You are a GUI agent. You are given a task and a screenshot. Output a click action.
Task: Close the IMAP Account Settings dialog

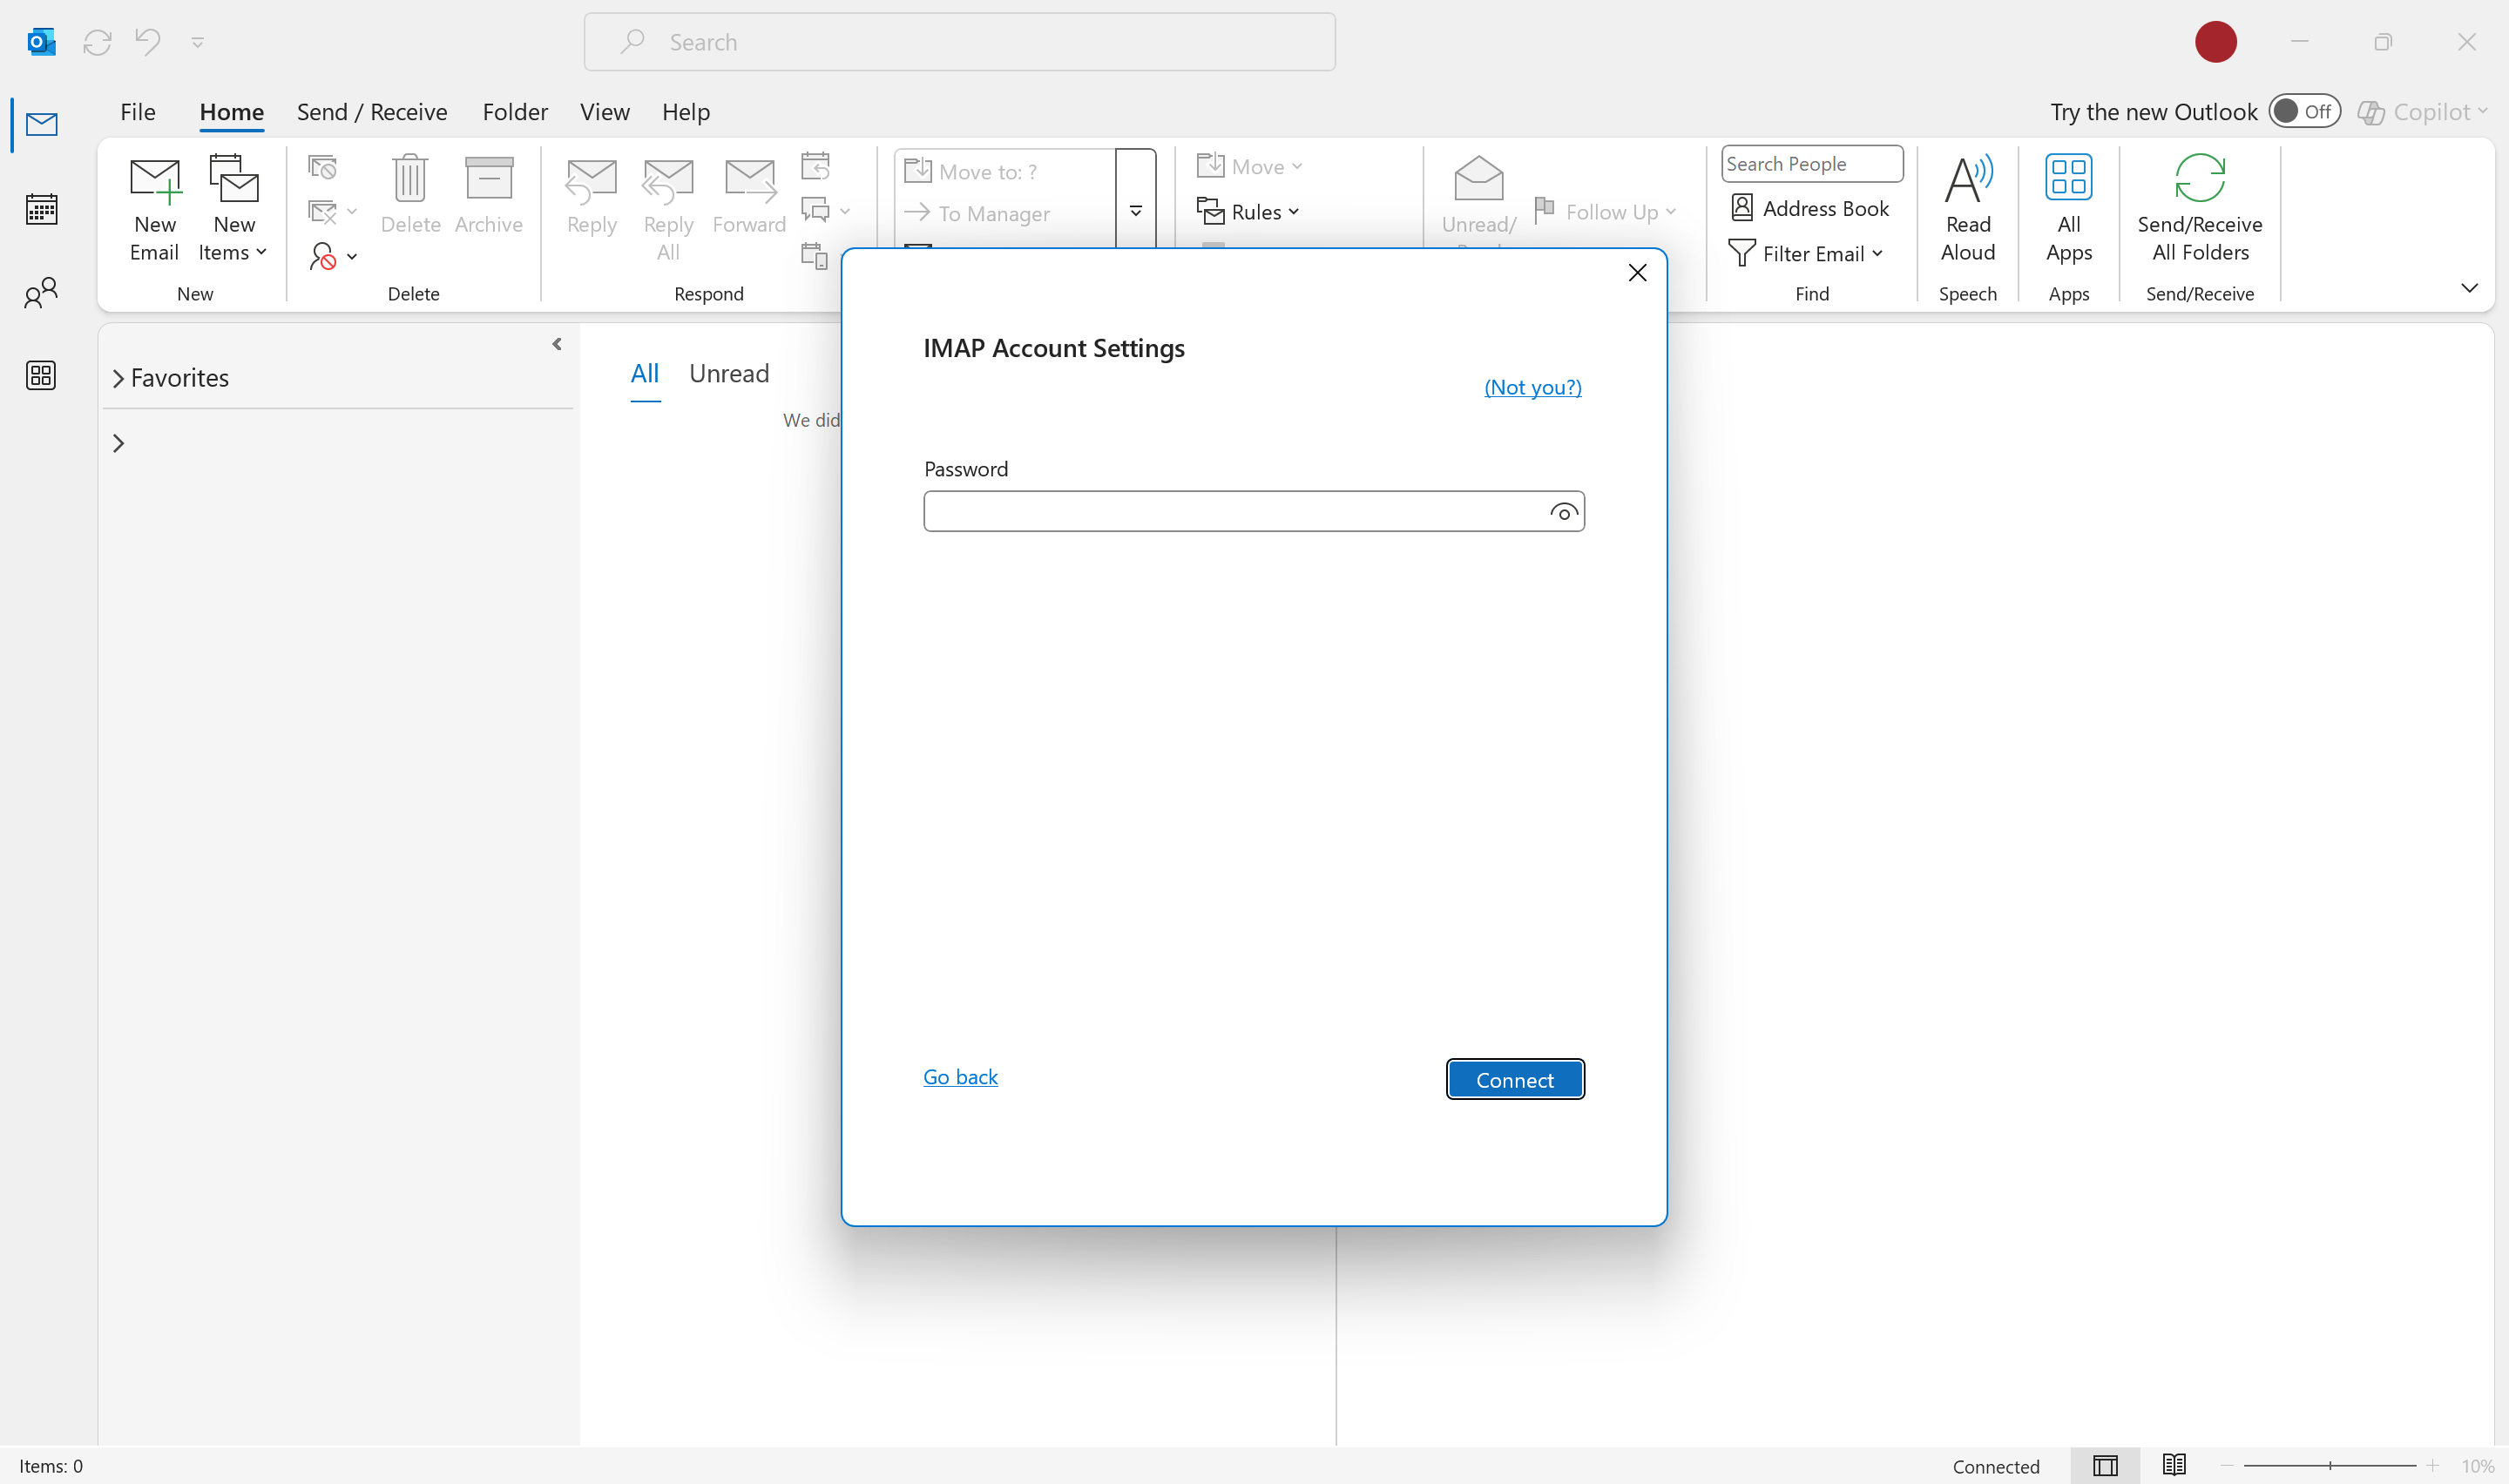[1637, 273]
